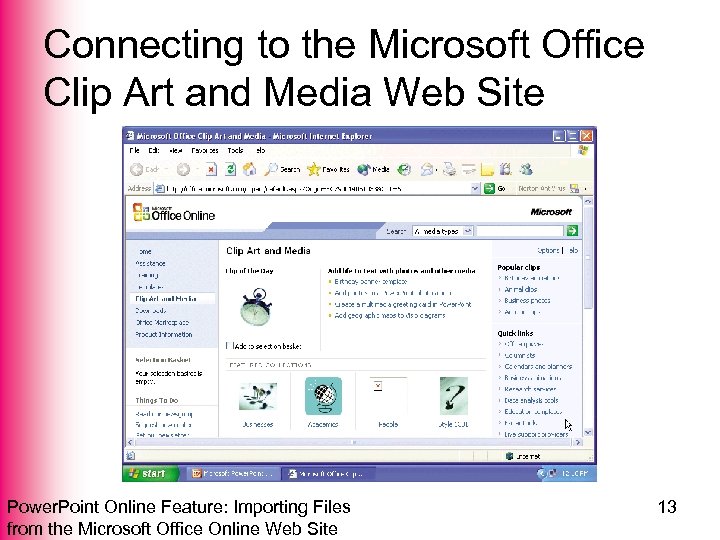
Task: Click the History icon in the toolbar
Action: click(x=404, y=169)
